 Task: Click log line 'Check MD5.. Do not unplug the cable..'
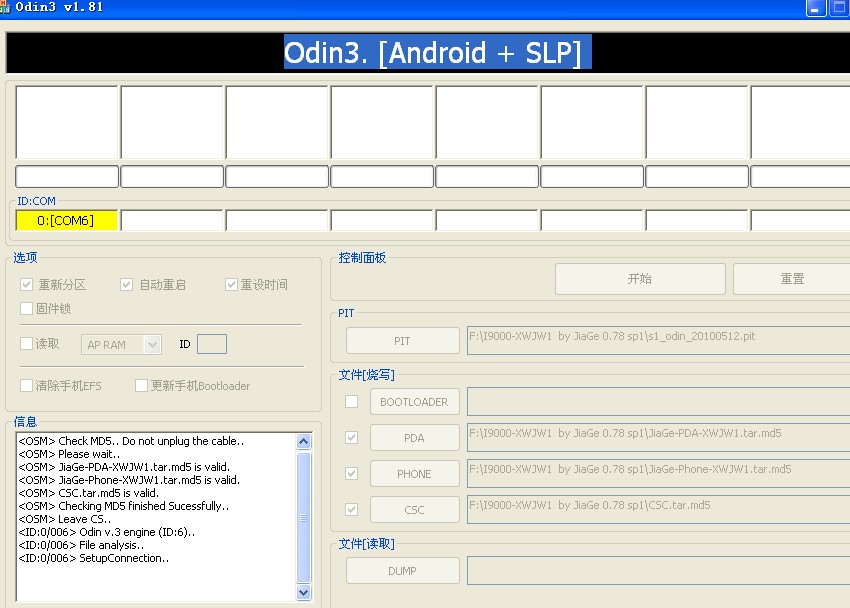(x=131, y=441)
